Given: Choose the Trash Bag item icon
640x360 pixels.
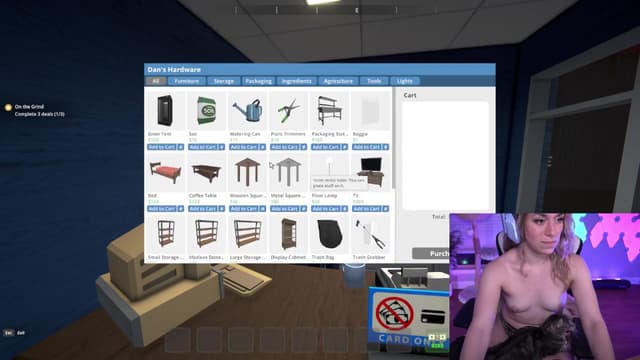Looking at the screenshot, I should click(329, 234).
